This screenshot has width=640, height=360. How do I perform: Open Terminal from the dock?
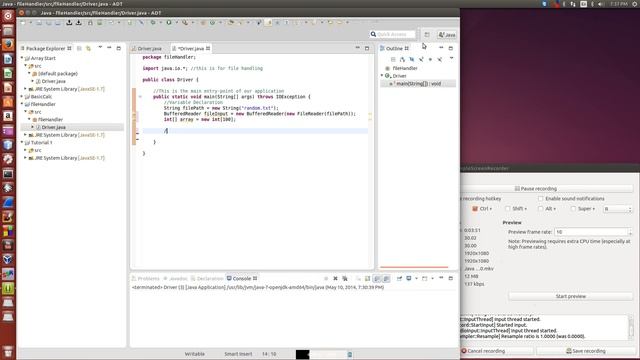pyautogui.click(x=8, y=174)
